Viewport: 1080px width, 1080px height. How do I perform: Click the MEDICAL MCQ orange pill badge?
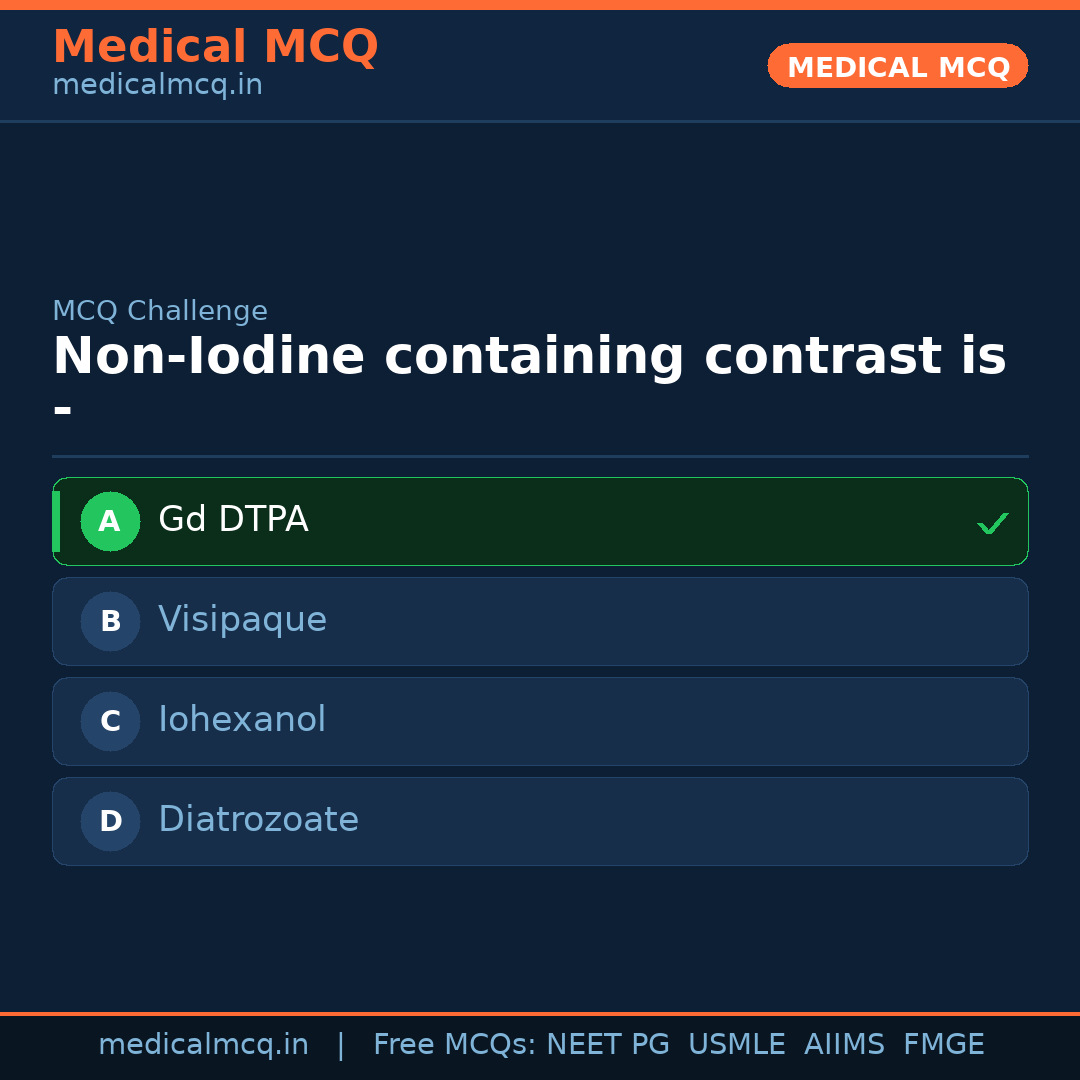point(897,66)
